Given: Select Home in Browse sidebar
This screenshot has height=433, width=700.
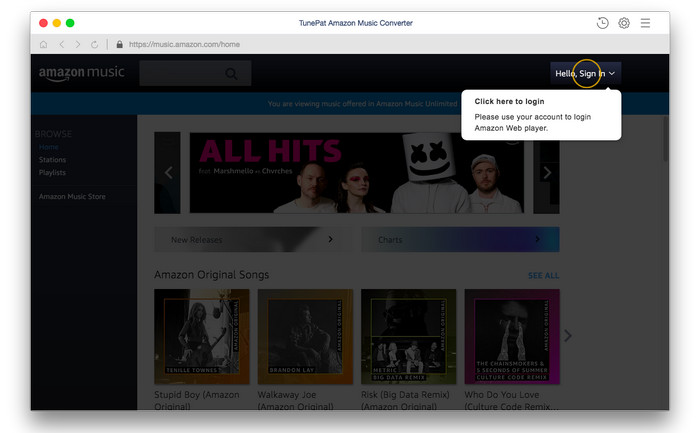Looking at the screenshot, I should tap(49, 147).
